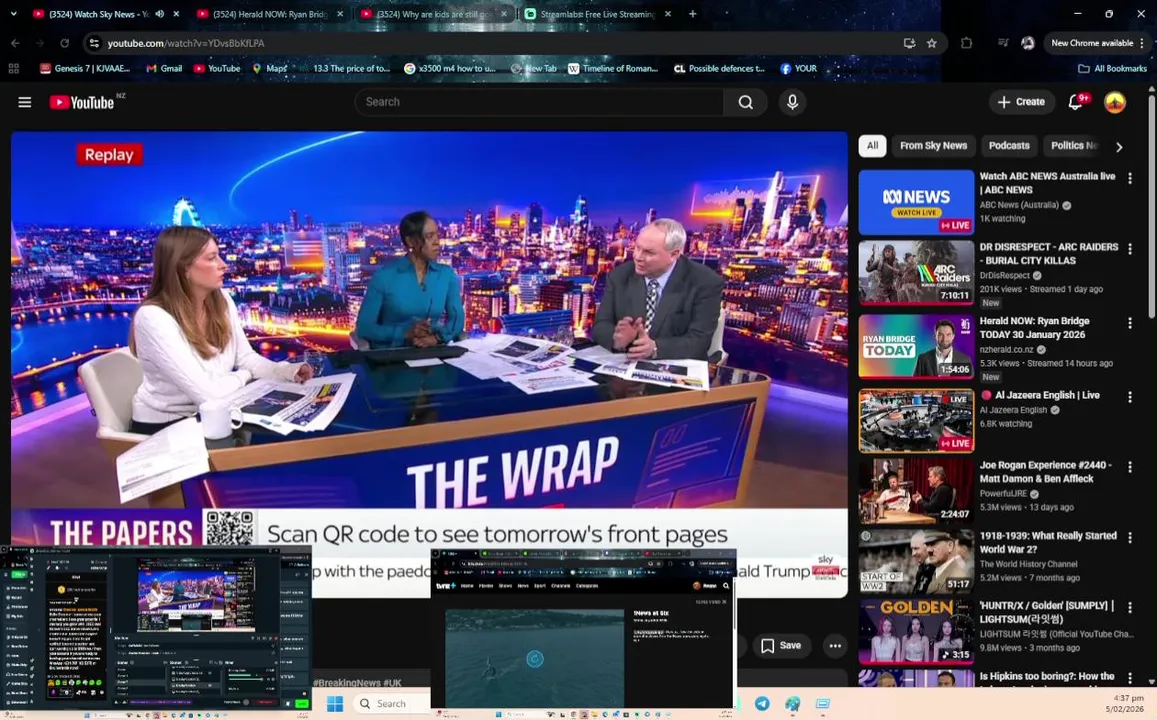Open the ARC Raiders video thumbnail
Viewport: 1157px width, 720px height.
coord(916,273)
